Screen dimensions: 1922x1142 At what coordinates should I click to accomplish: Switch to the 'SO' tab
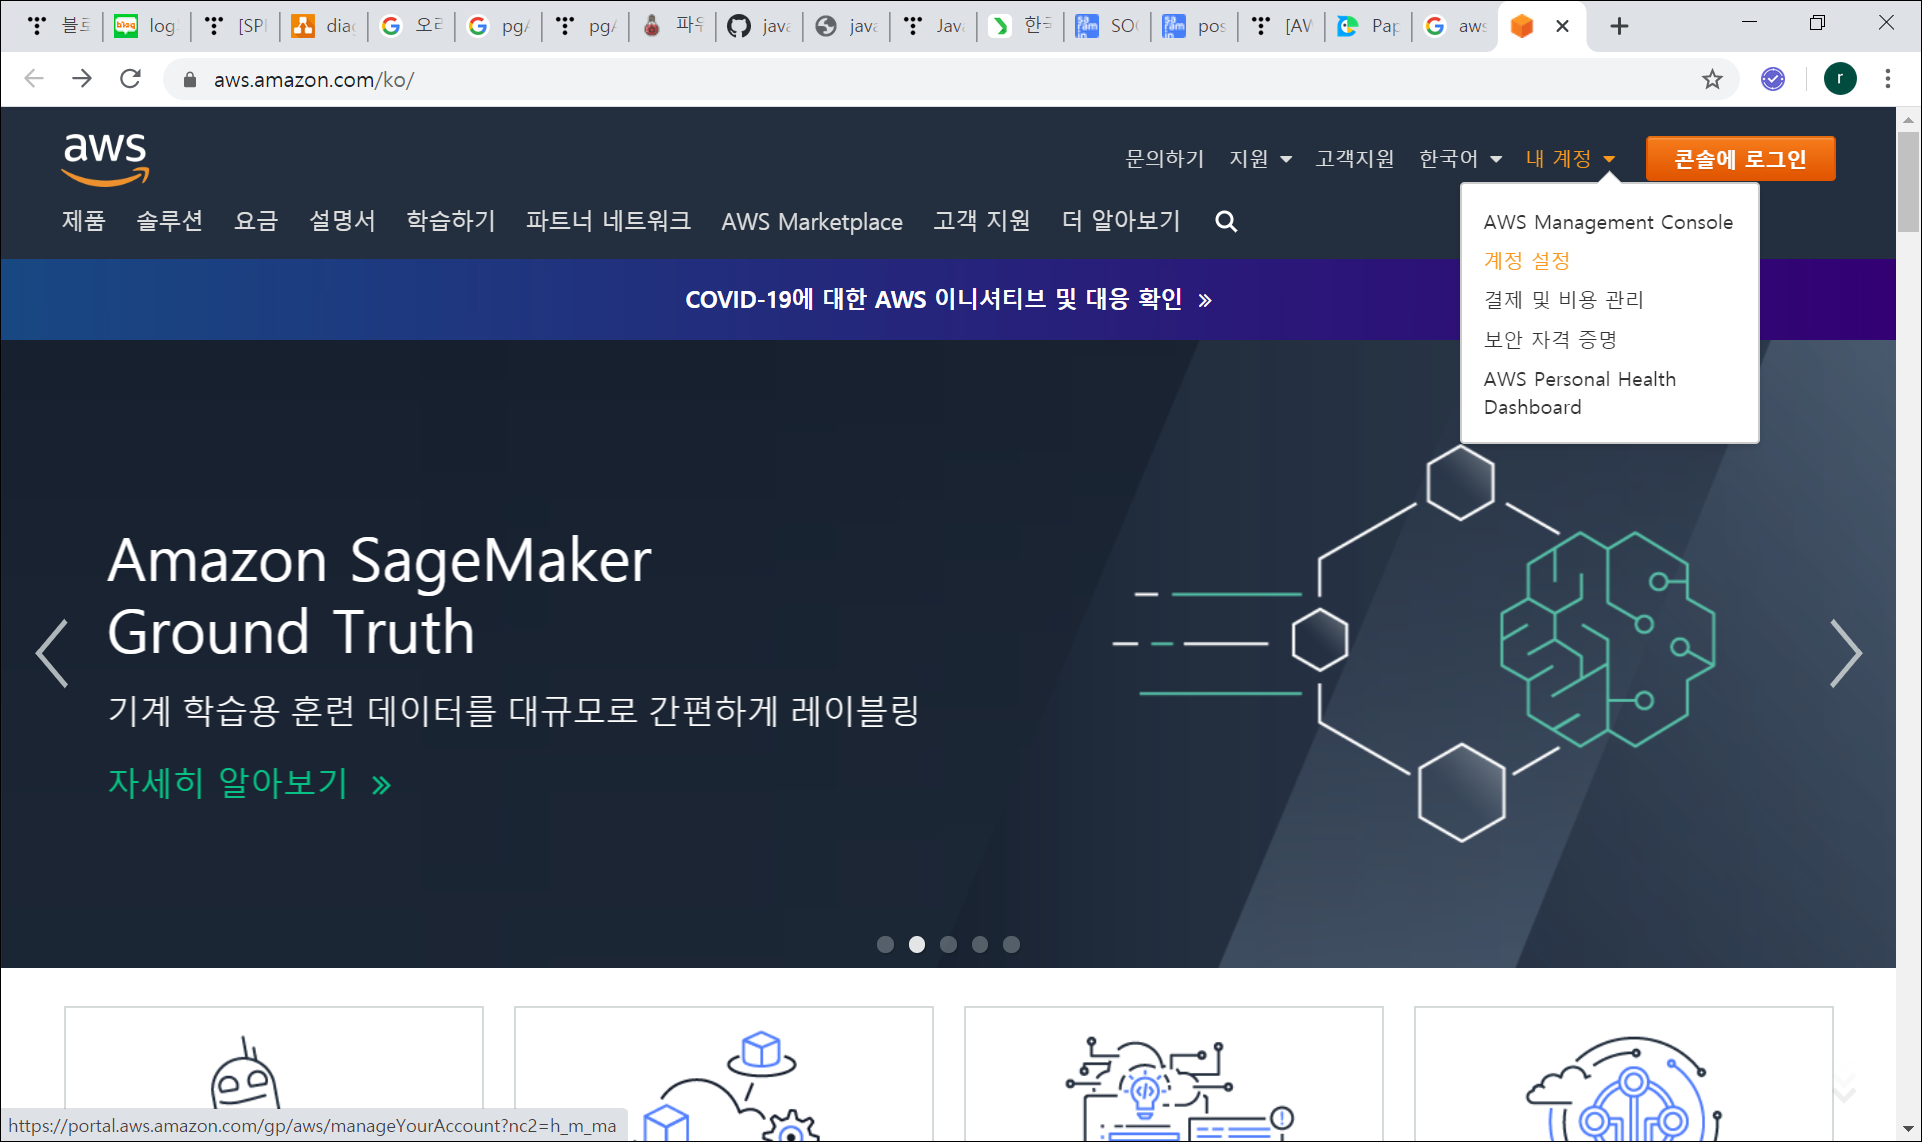[x=1107, y=26]
